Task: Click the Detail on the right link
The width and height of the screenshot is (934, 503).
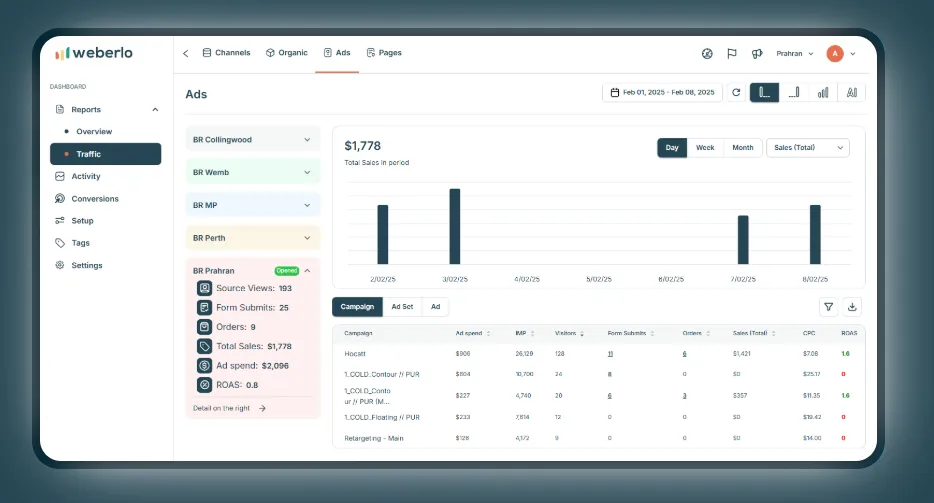Action: (x=229, y=408)
